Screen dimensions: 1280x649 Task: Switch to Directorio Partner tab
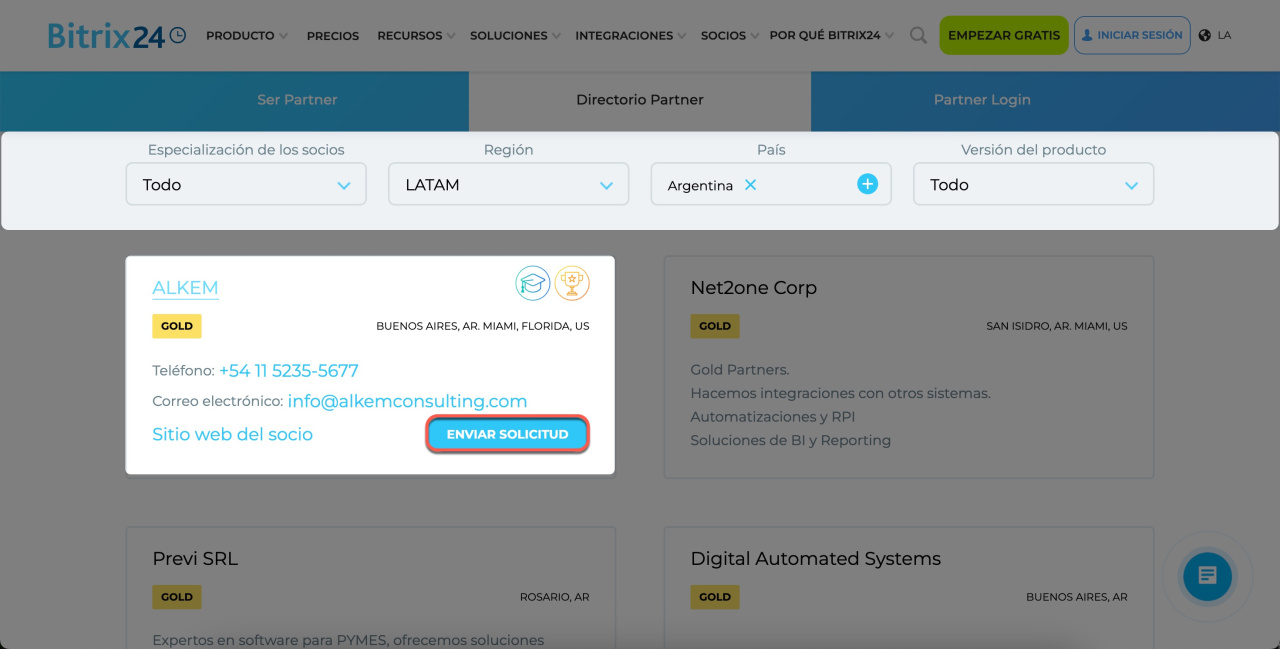640,100
